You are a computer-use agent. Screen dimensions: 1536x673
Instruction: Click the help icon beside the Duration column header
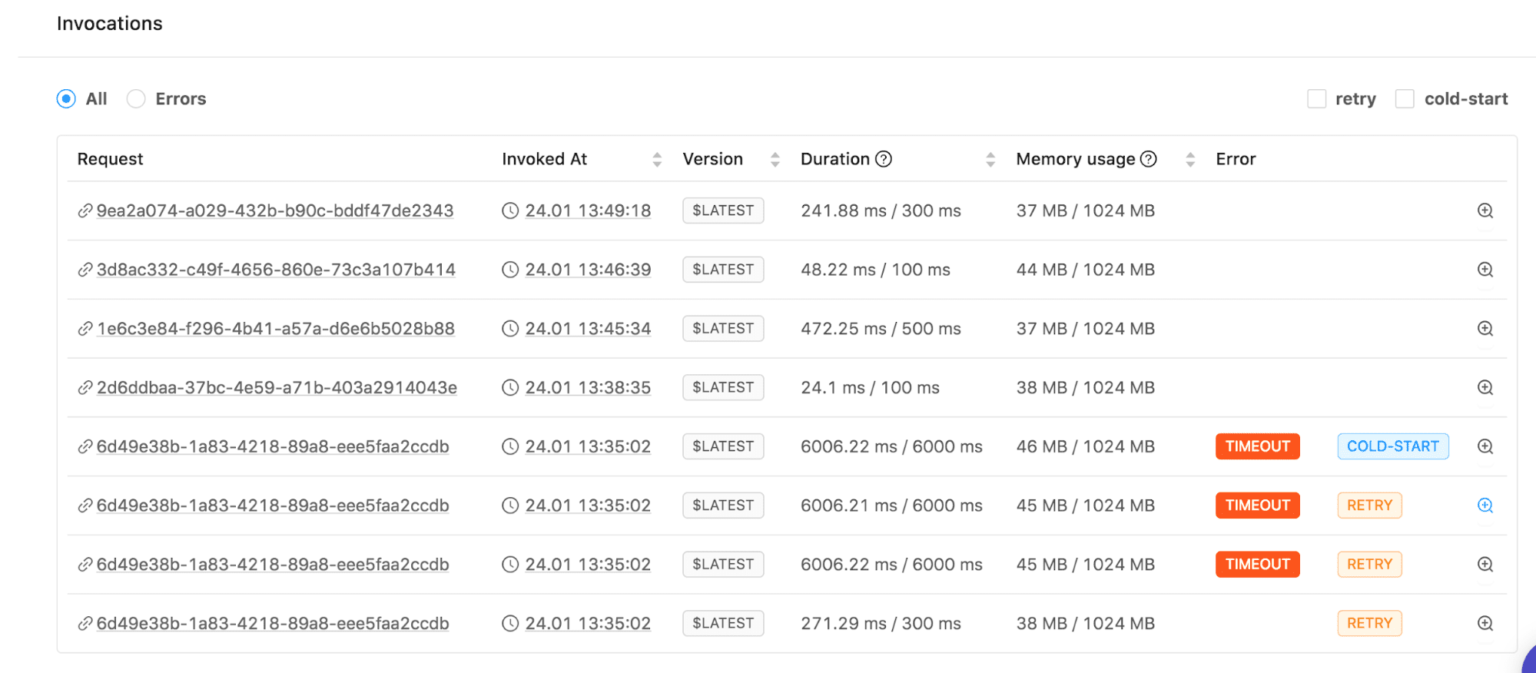886,158
